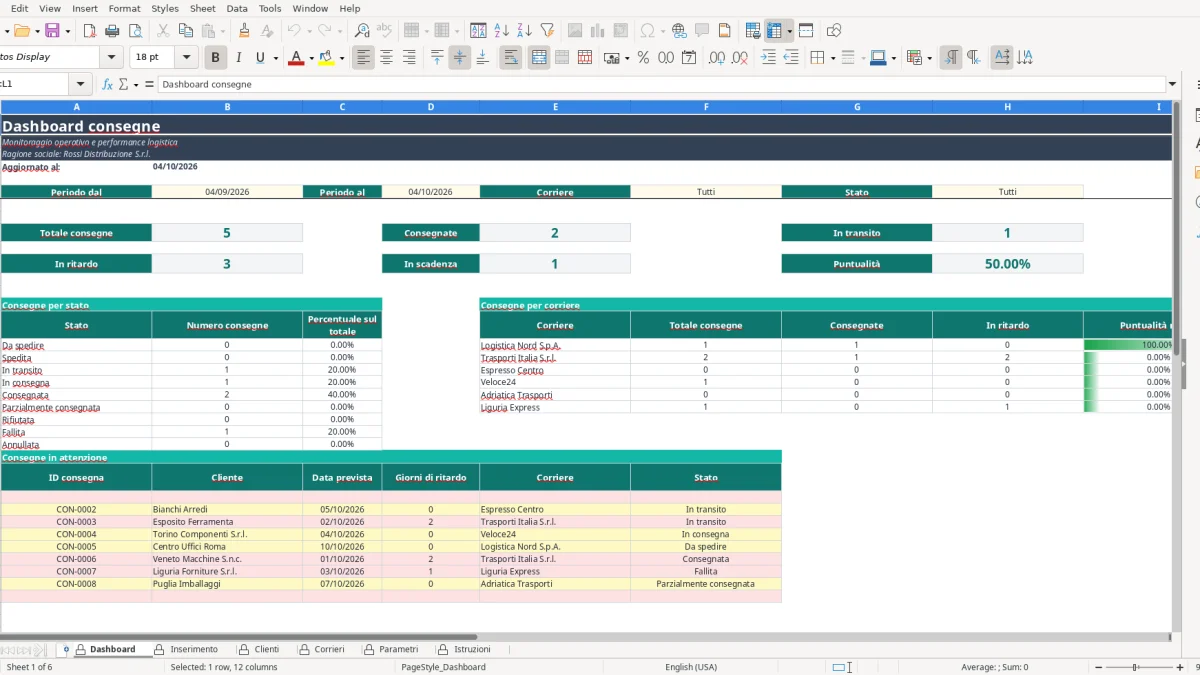Toggle Bold formatting
The height and width of the screenshot is (675, 1200).
[x=214, y=58]
